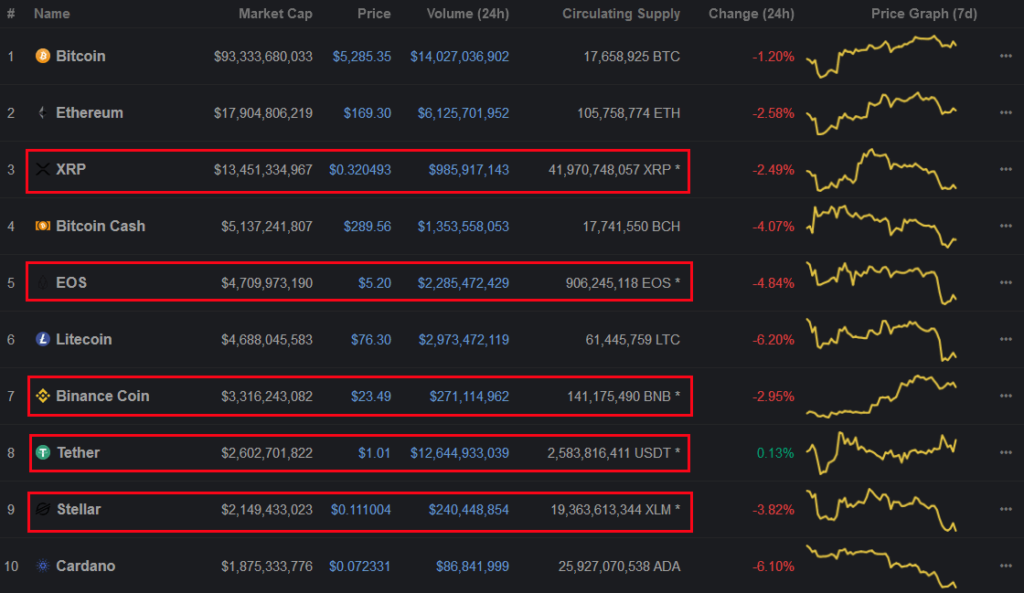Select the Ethereum logo icon

(x=41, y=113)
